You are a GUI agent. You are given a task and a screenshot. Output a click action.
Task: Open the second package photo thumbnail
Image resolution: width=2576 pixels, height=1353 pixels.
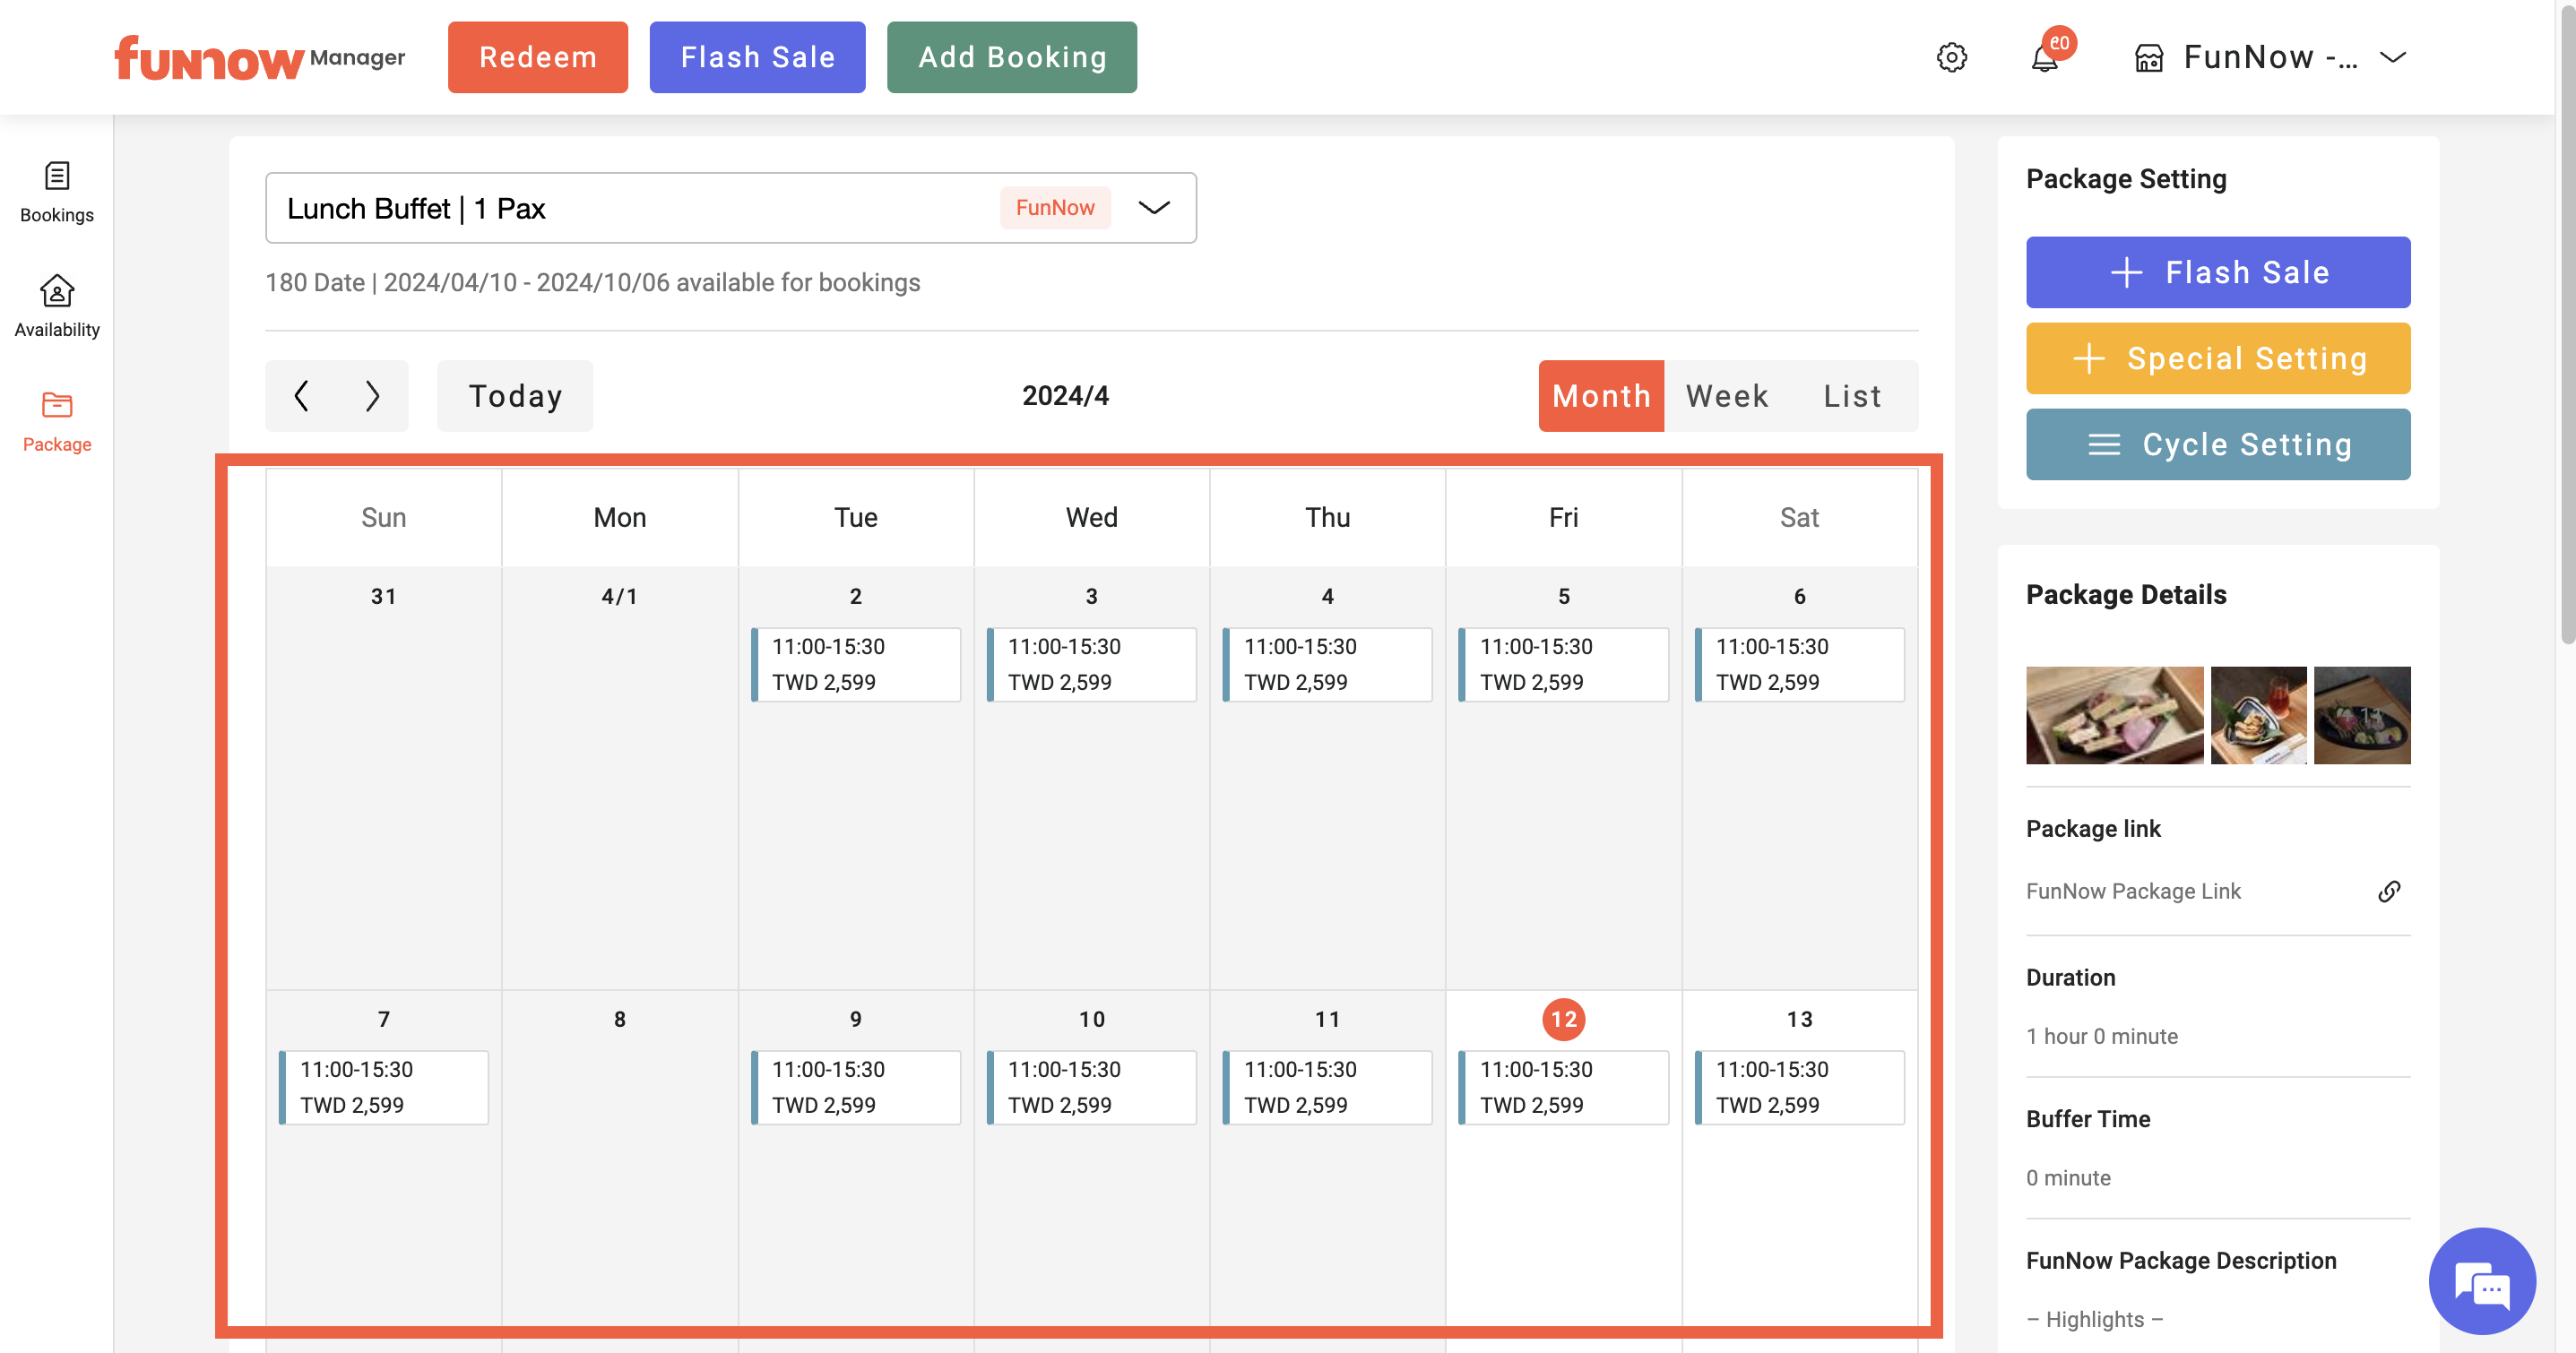[x=2258, y=716]
